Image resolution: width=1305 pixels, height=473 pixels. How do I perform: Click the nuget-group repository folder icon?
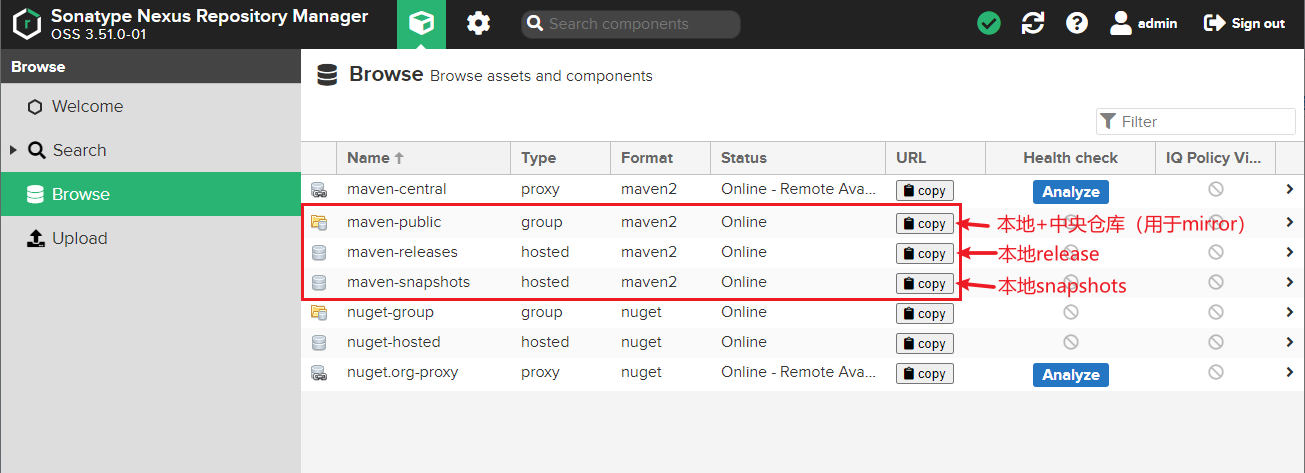tap(319, 312)
